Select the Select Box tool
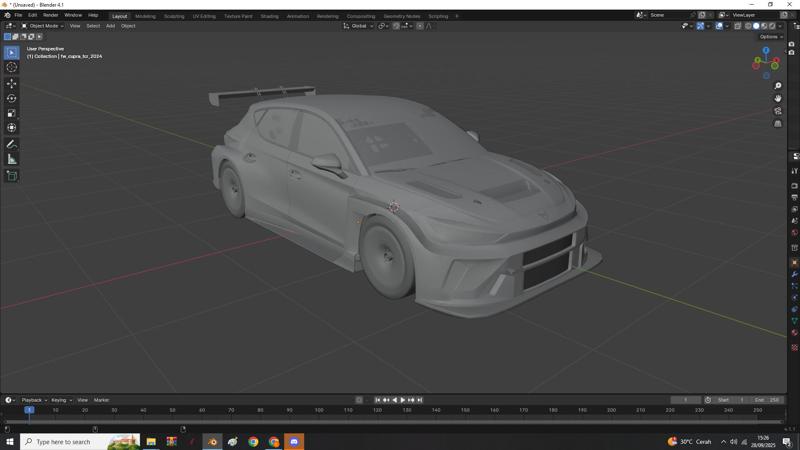Image resolution: width=800 pixels, height=450 pixels. pyautogui.click(x=12, y=53)
